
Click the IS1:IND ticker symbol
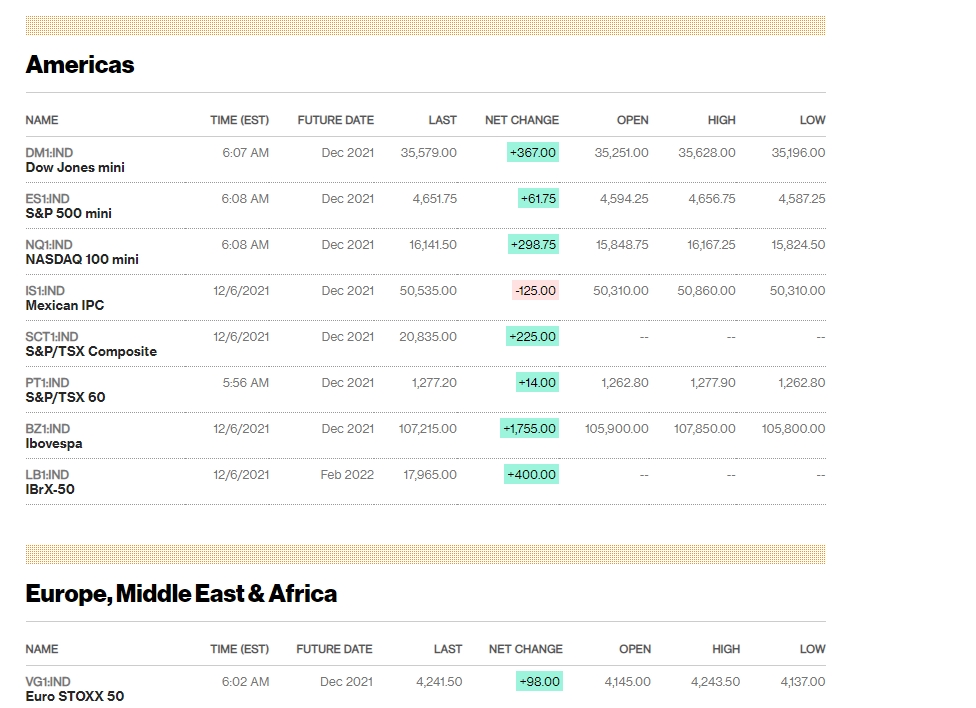[45, 291]
